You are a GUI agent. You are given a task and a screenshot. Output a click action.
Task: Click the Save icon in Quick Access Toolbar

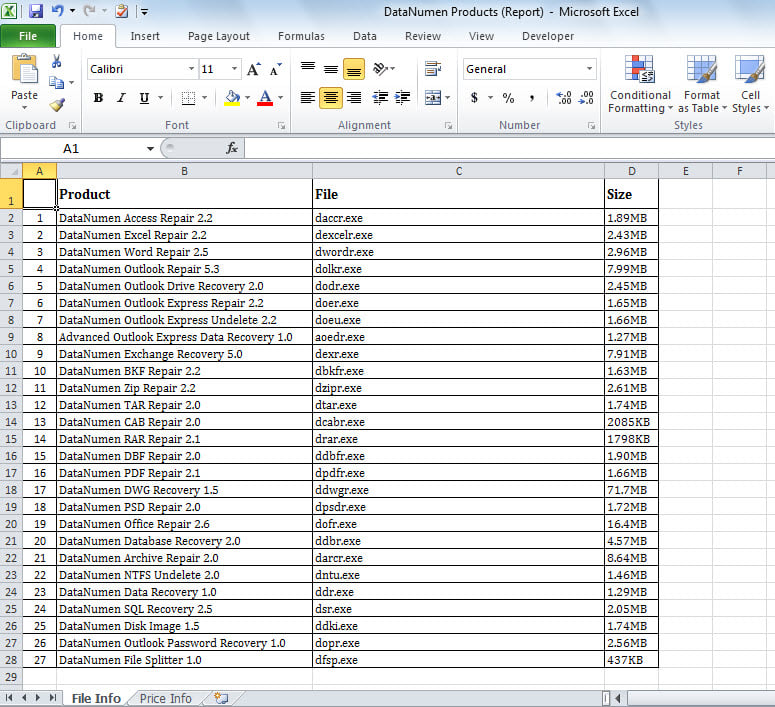coord(36,11)
